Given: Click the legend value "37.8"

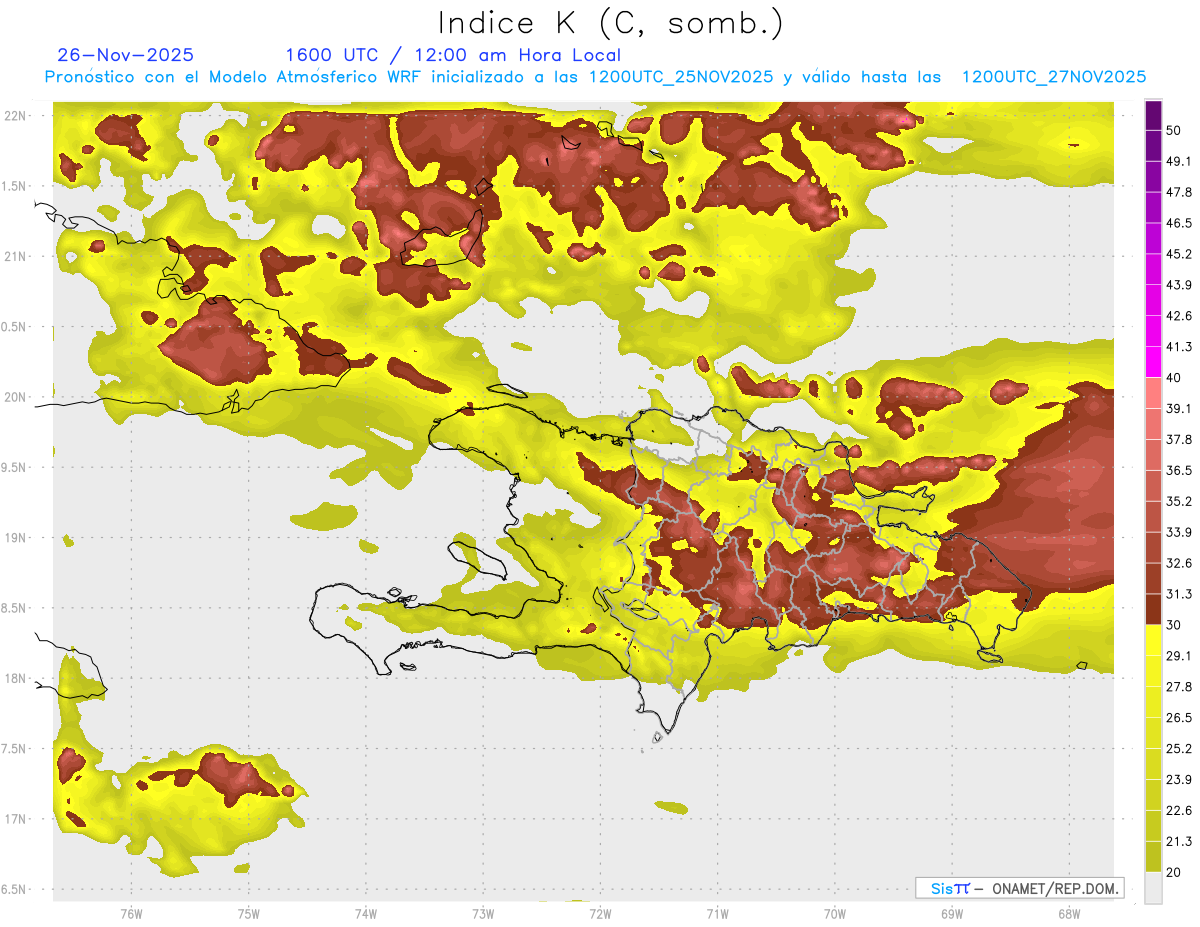Looking at the screenshot, I should pyautogui.click(x=1179, y=440).
